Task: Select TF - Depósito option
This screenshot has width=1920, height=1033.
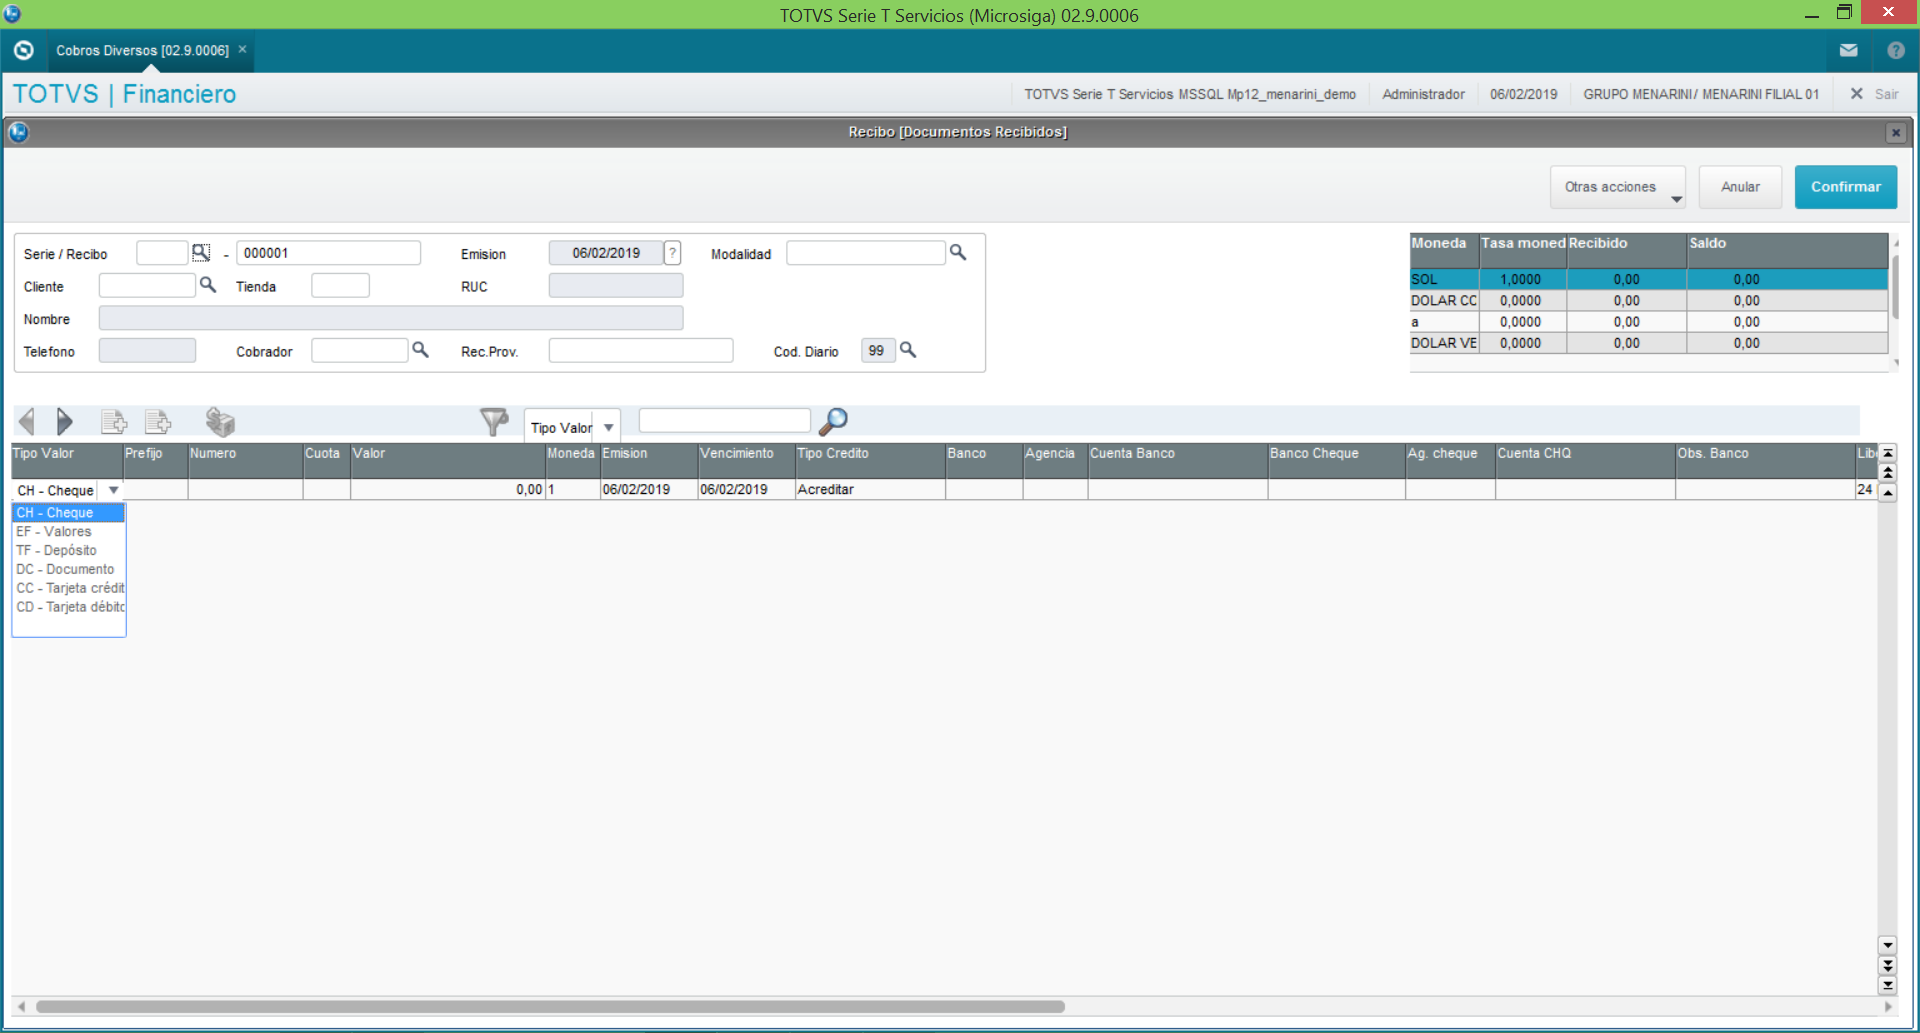Action: point(68,551)
